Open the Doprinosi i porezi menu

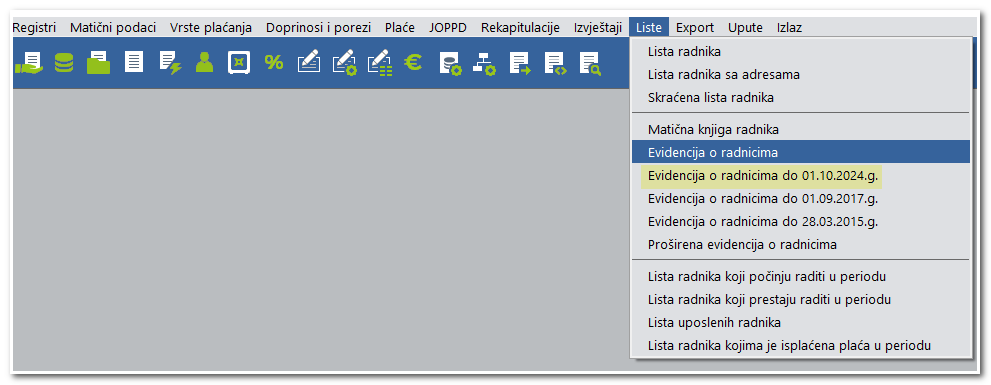tap(318, 27)
